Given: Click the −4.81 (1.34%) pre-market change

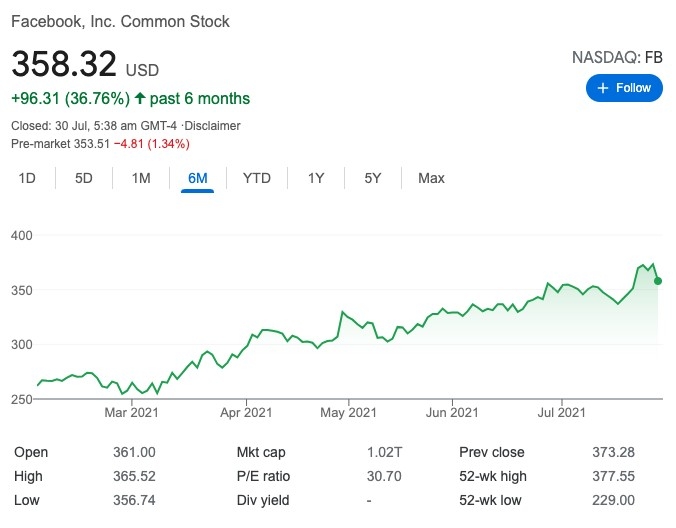Looking at the screenshot, I should [152, 144].
